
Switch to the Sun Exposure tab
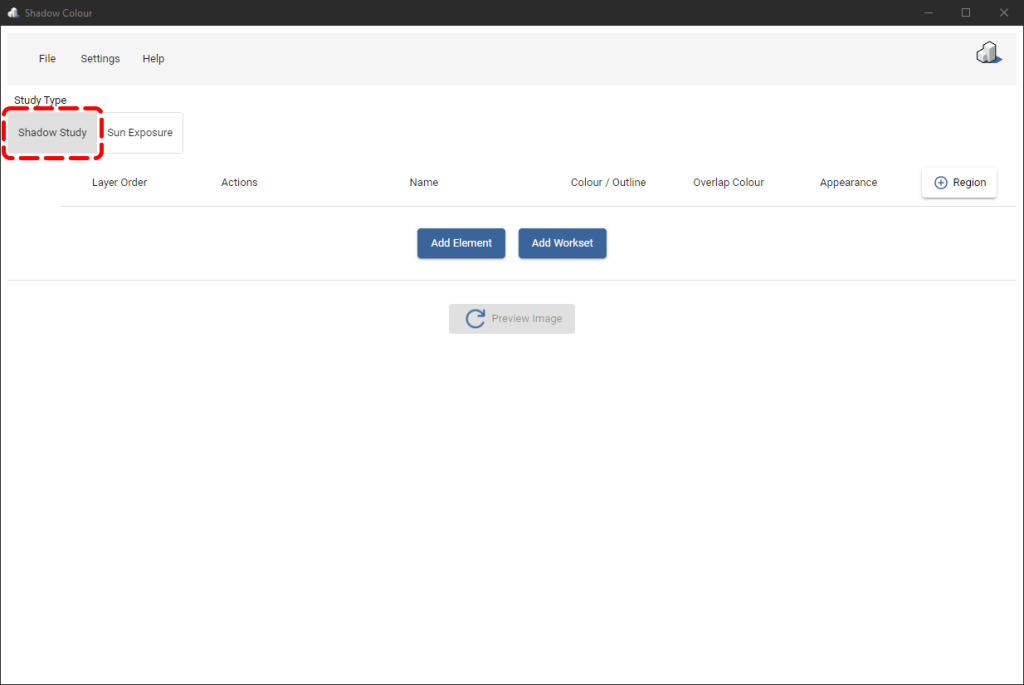coord(139,132)
